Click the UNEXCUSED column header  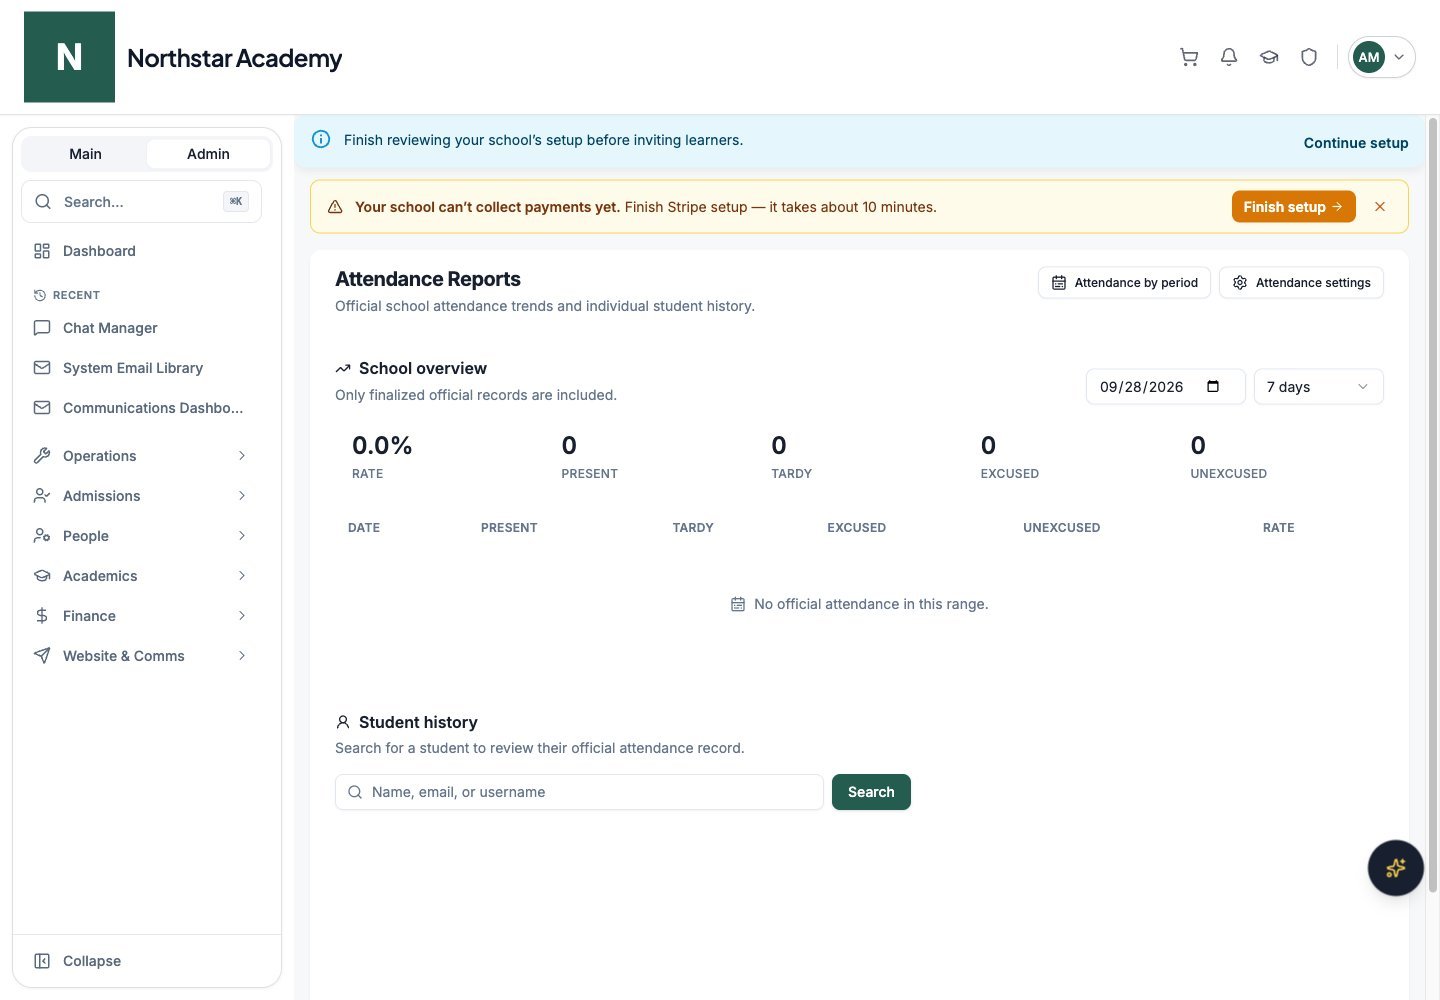tap(1061, 528)
